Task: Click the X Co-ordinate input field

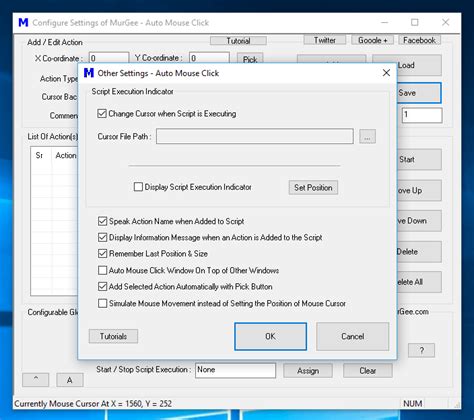Action: 109,58
